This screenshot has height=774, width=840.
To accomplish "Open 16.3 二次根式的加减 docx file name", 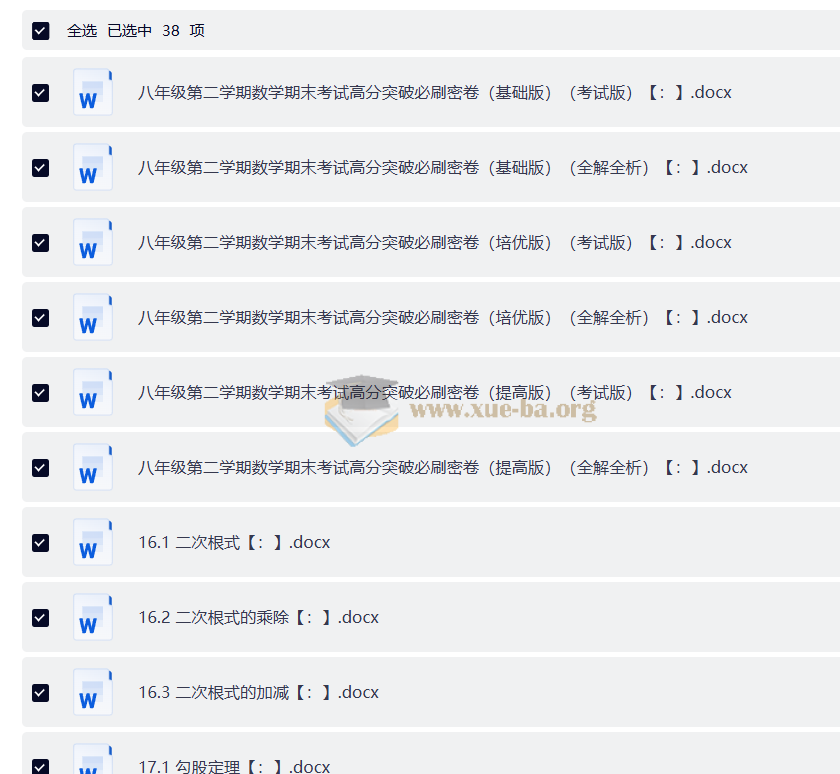I will [x=258, y=693].
